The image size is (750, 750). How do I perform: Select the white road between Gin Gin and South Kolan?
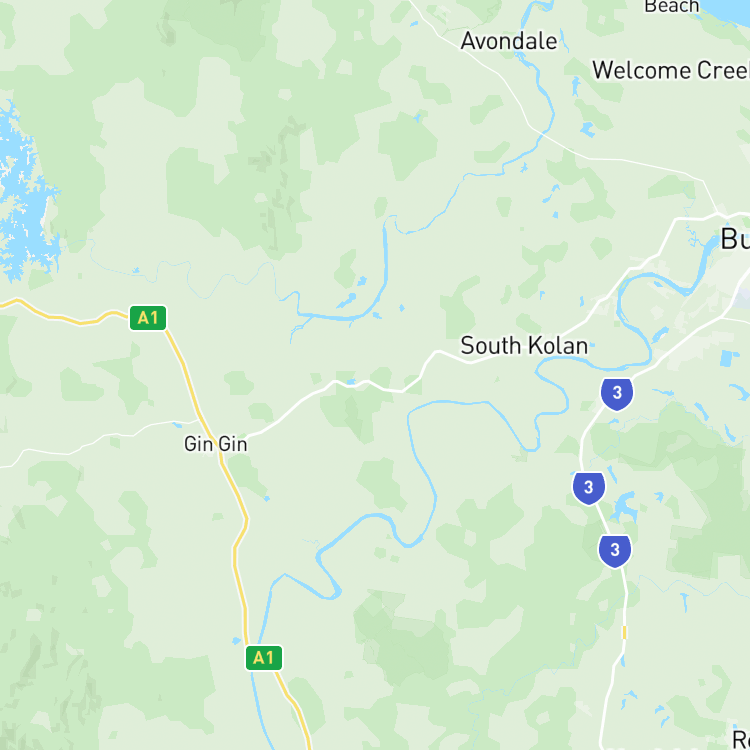pyautogui.click(x=335, y=384)
